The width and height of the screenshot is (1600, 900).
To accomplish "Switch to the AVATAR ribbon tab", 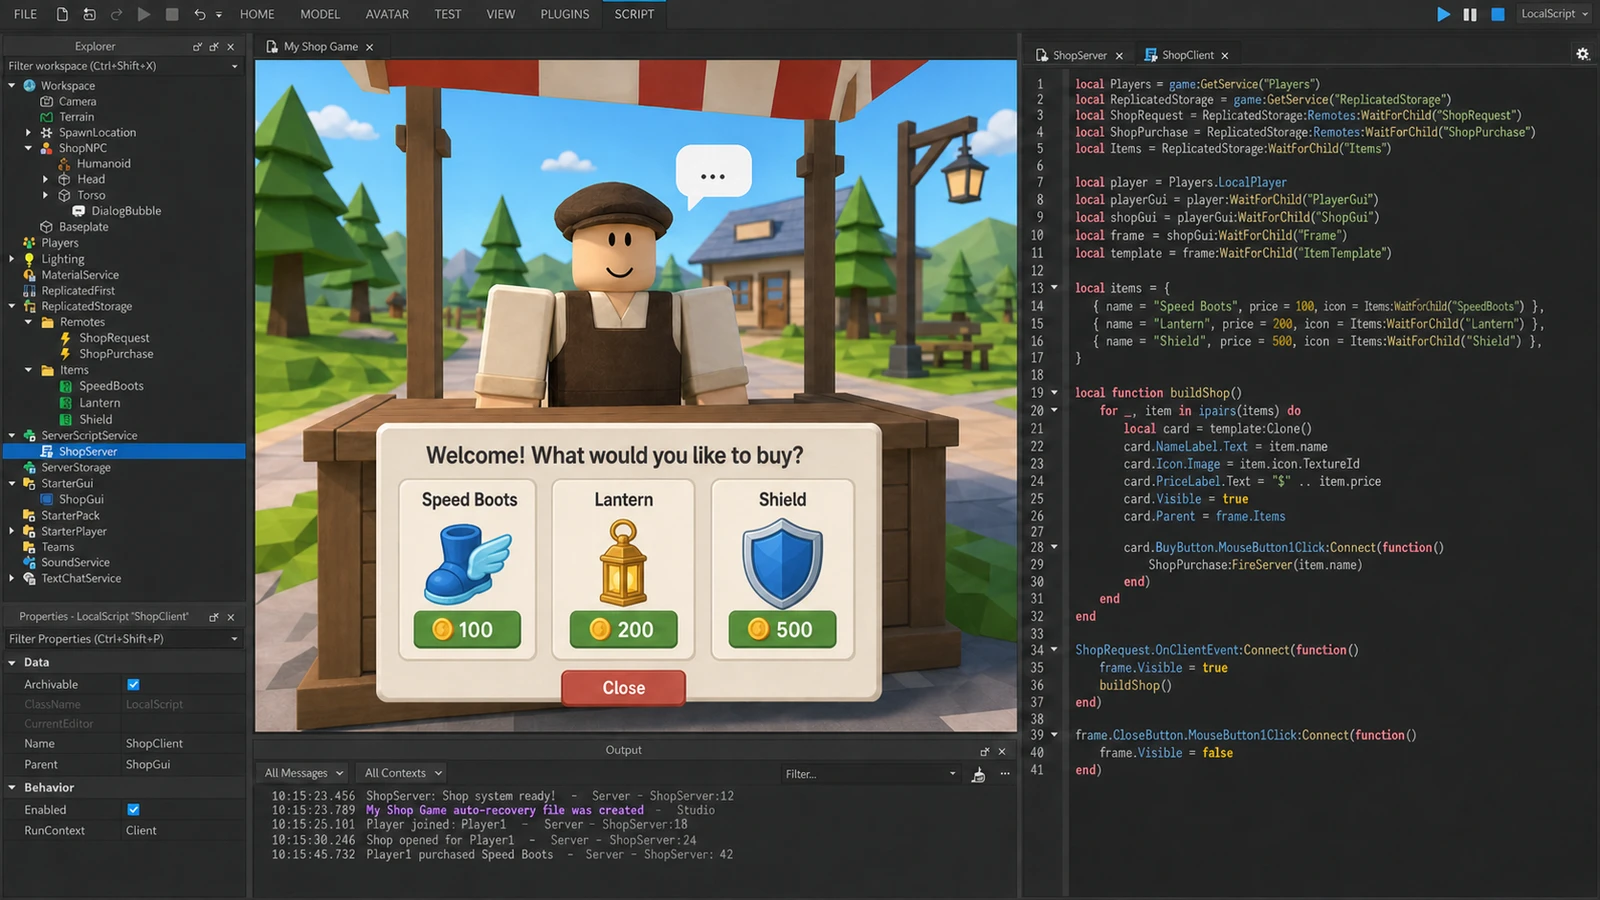I will pyautogui.click(x=387, y=14).
